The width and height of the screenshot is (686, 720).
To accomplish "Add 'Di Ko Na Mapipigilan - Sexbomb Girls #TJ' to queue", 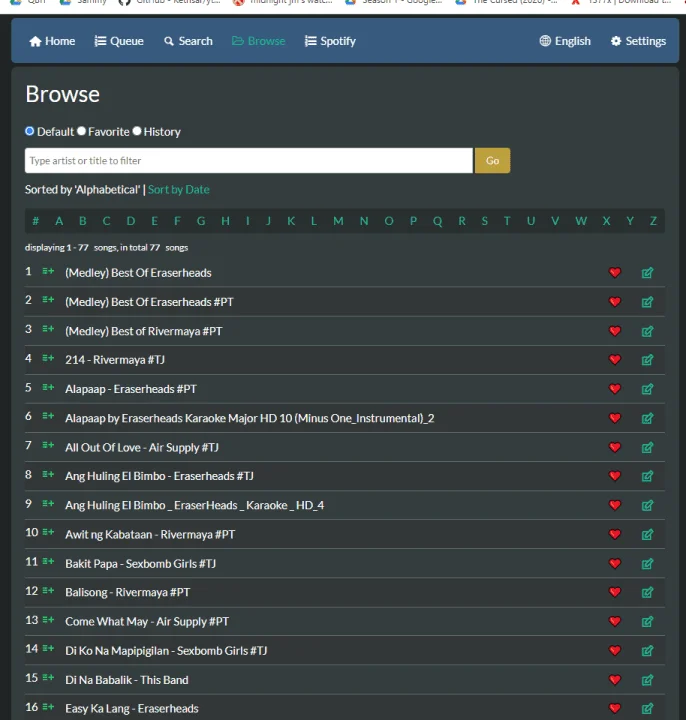I will (x=48, y=649).
